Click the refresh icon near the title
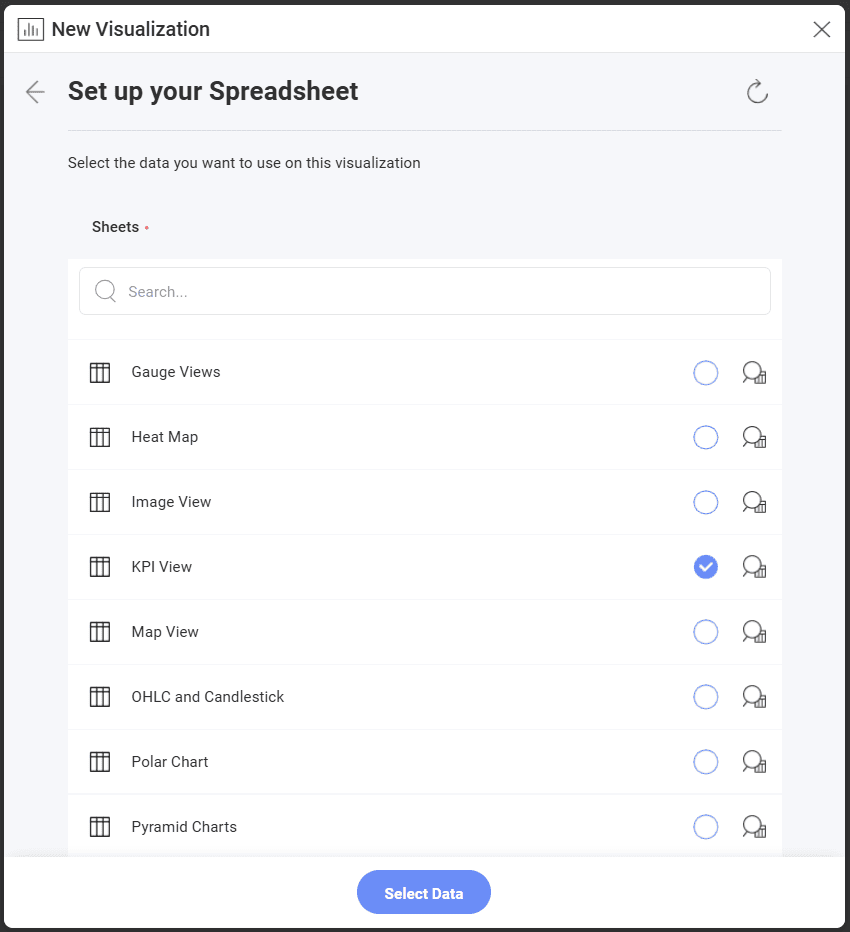 tap(757, 92)
